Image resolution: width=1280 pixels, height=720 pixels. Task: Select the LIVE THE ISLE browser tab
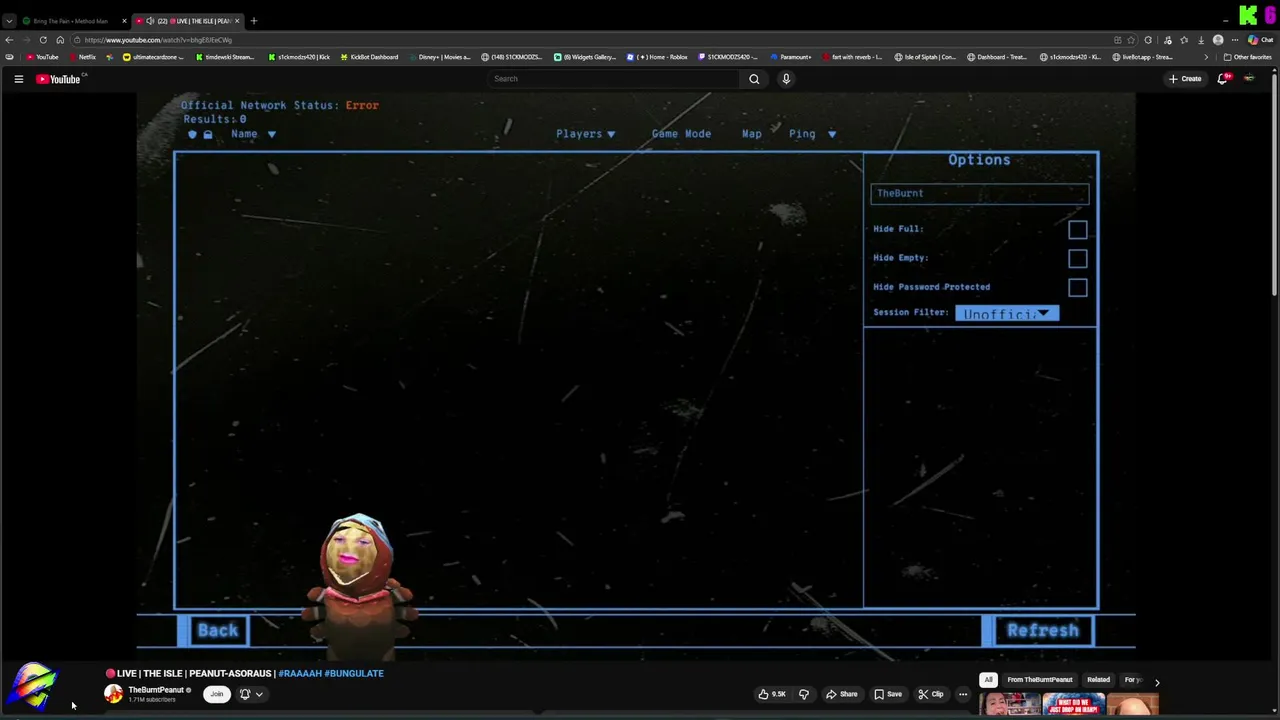tap(190, 21)
